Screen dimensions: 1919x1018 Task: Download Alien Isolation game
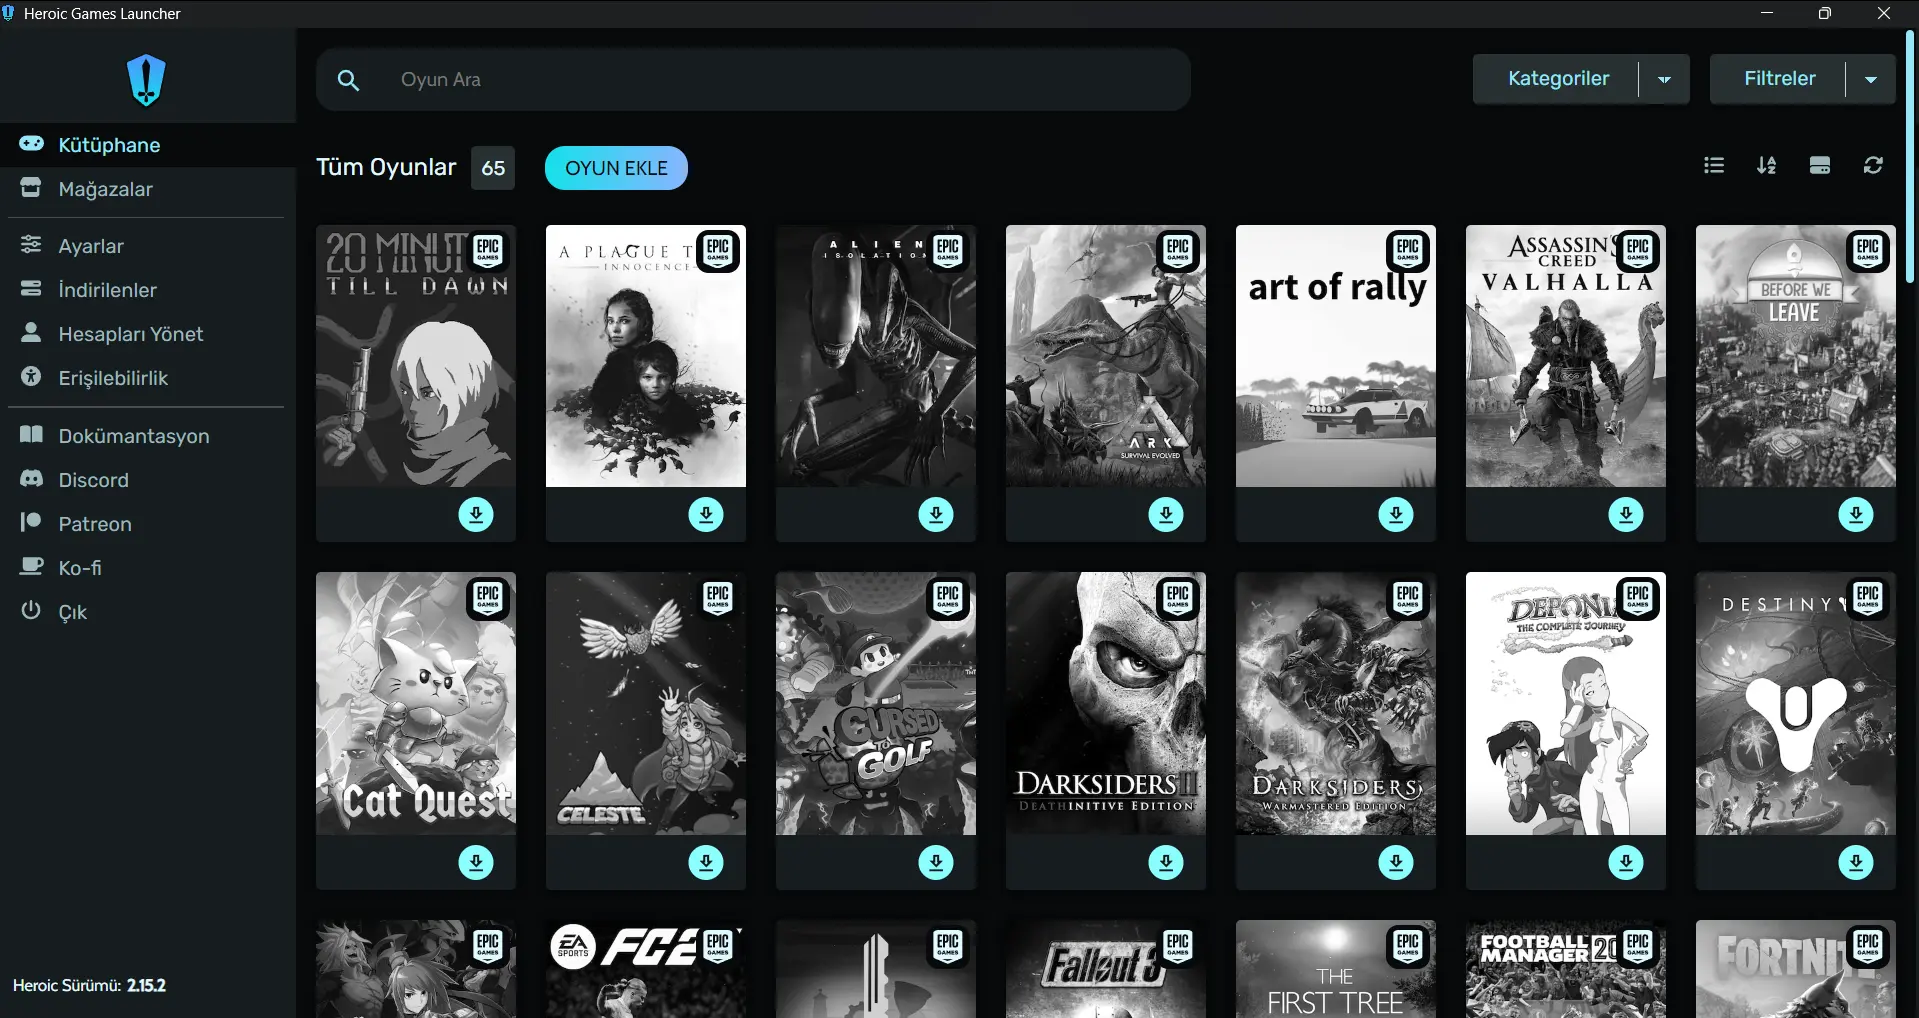coord(936,514)
